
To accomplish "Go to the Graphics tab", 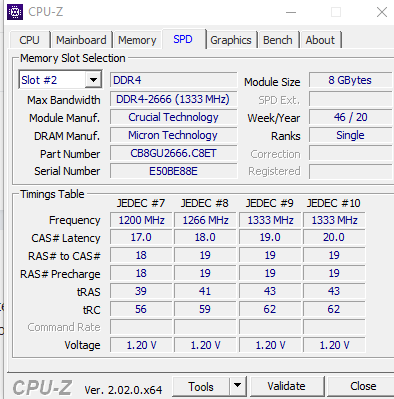I will pos(231,40).
